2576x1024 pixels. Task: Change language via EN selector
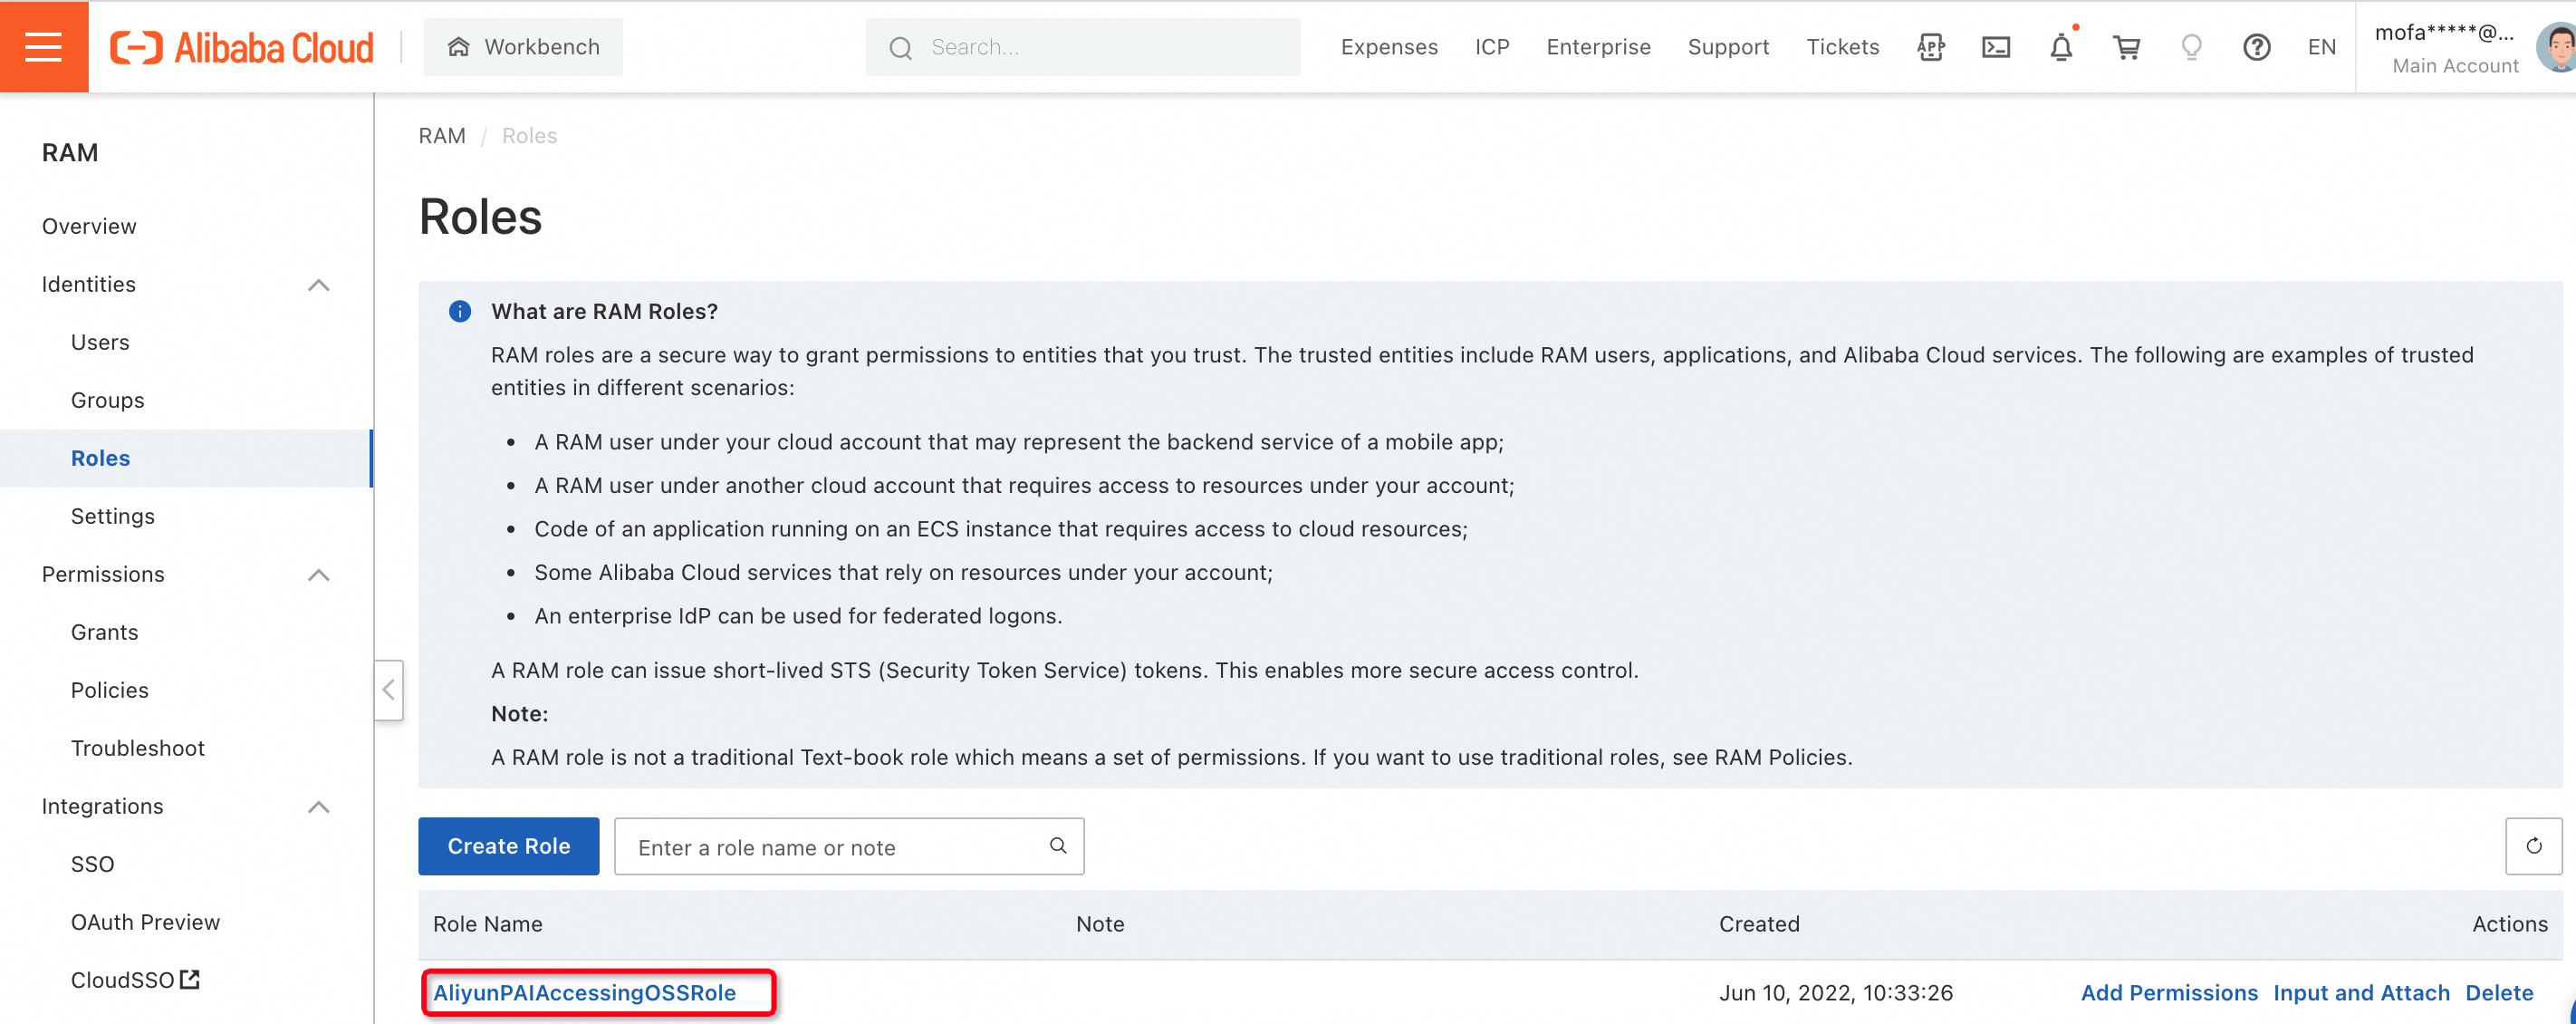[2321, 47]
